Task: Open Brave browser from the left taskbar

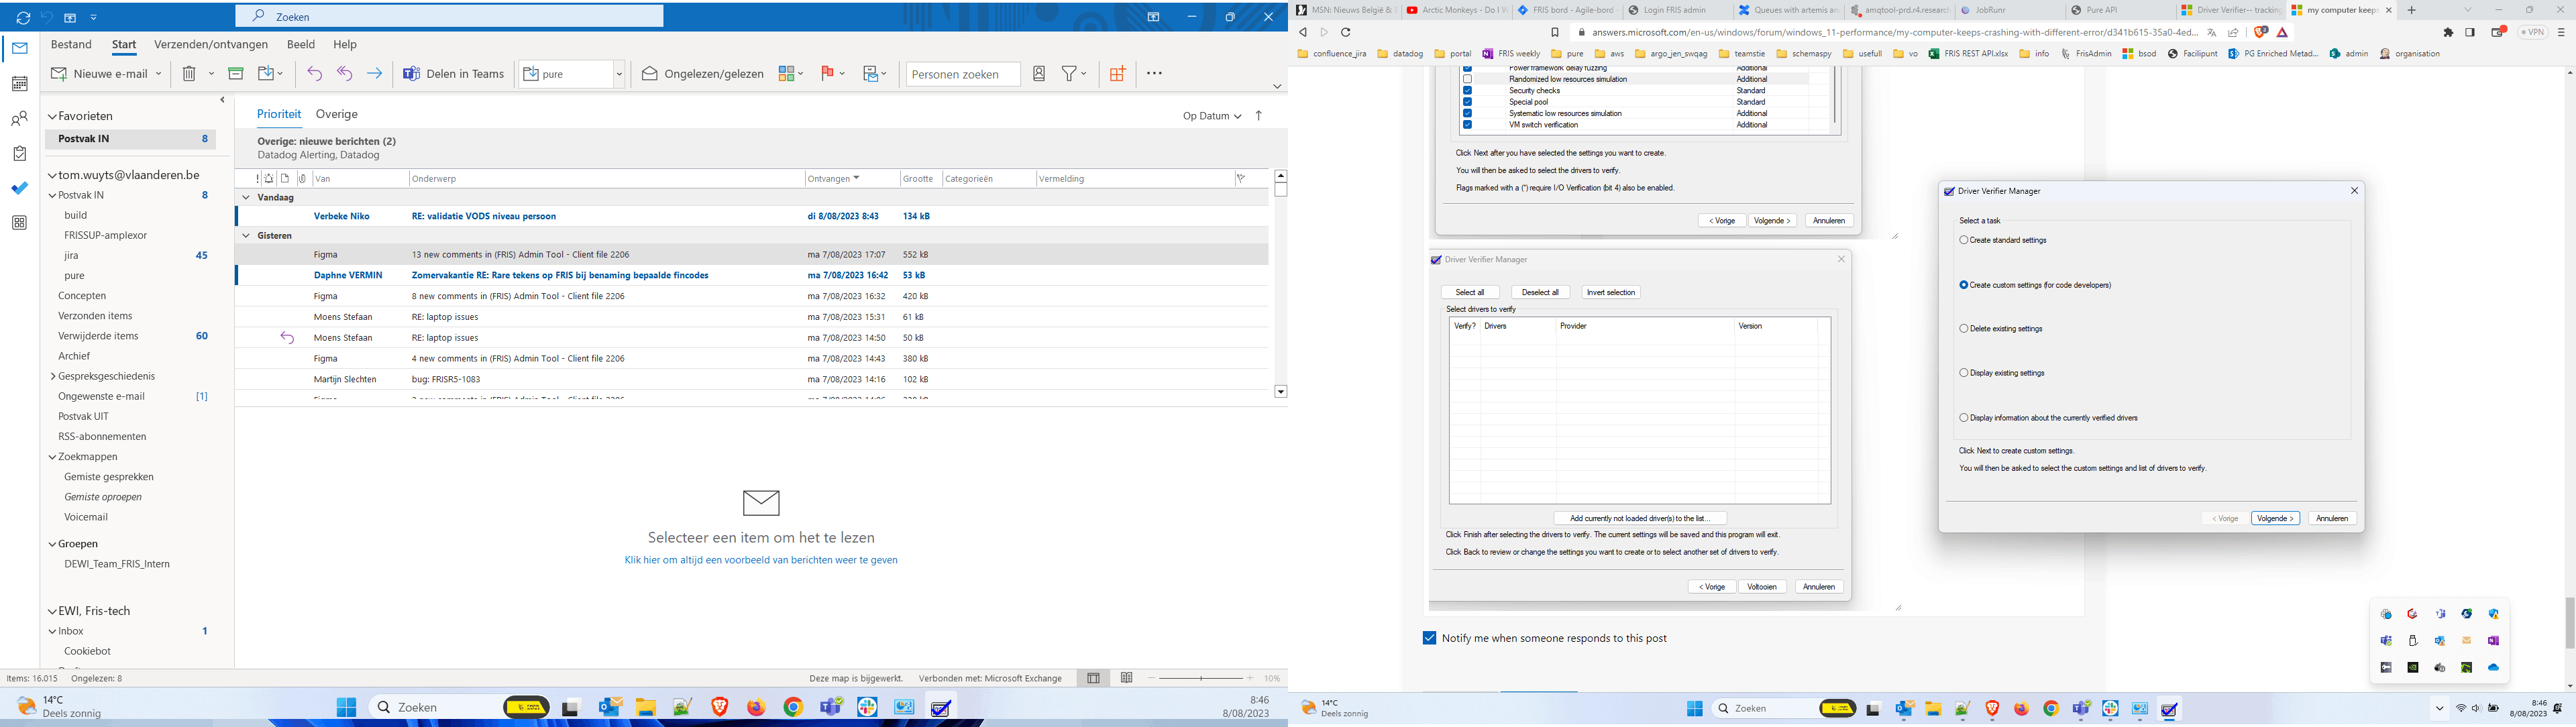Action: pyautogui.click(x=719, y=707)
